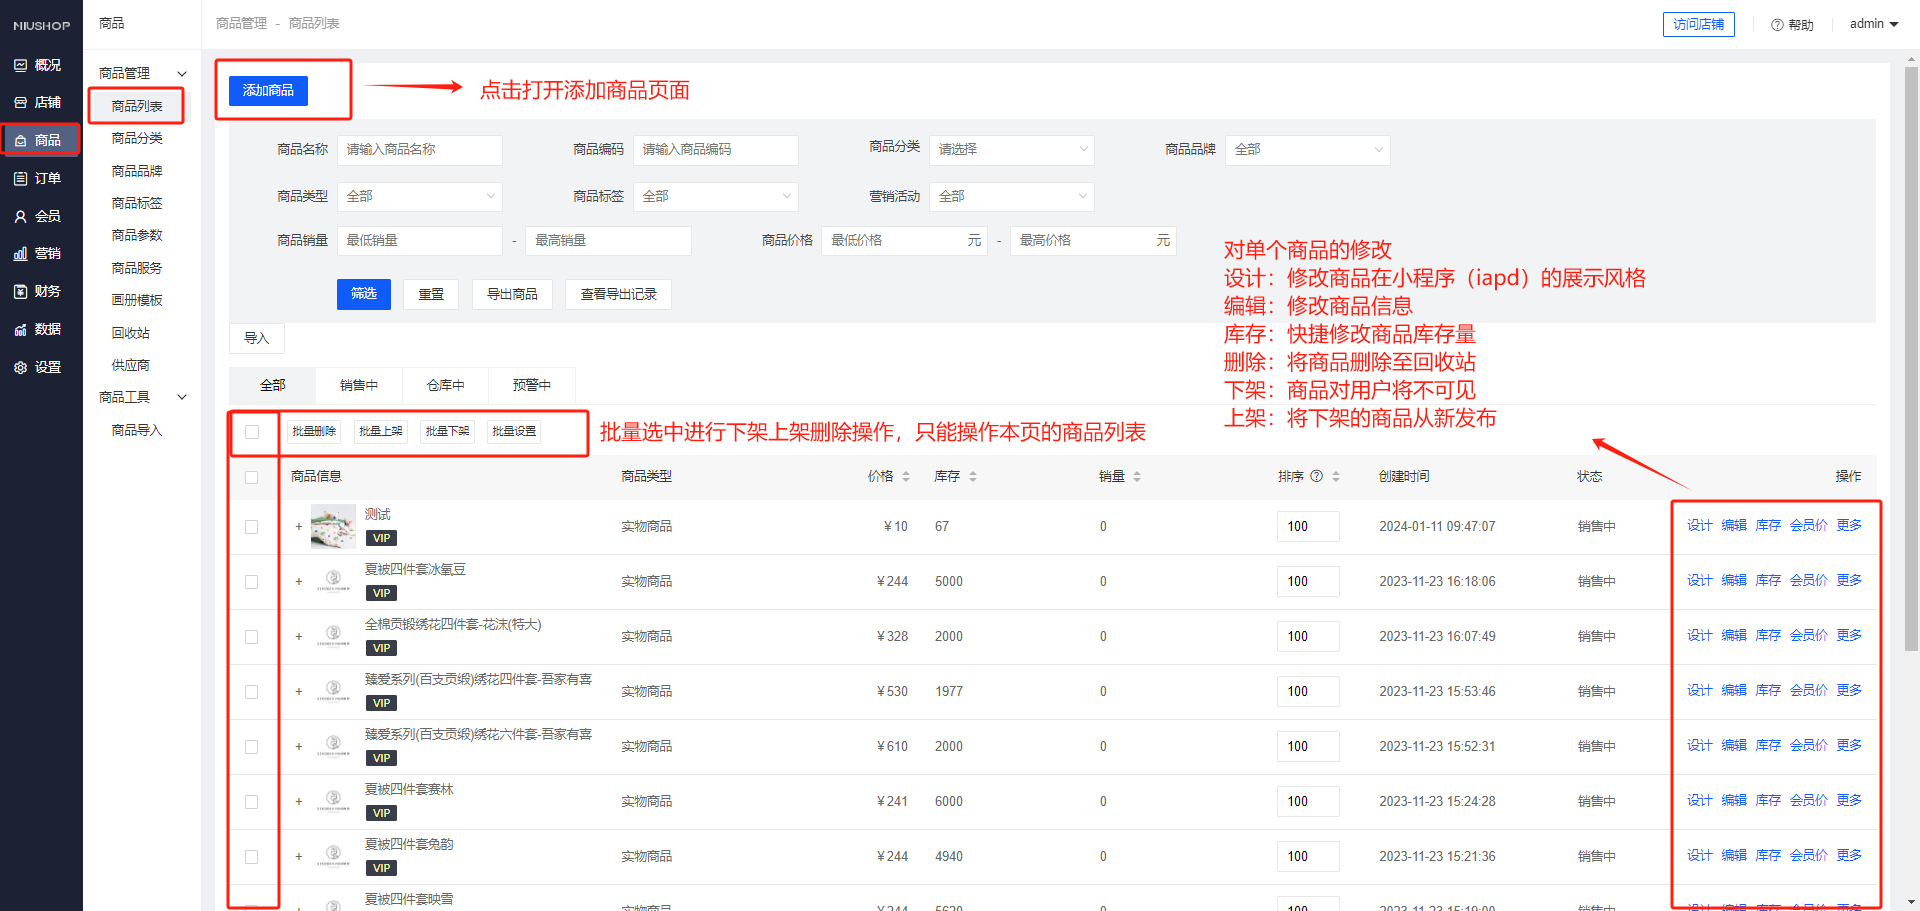The width and height of the screenshot is (1920, 911).
Task: Switch to the 销售中 tab
Action: pyautogui.click(x=358, y=385)
